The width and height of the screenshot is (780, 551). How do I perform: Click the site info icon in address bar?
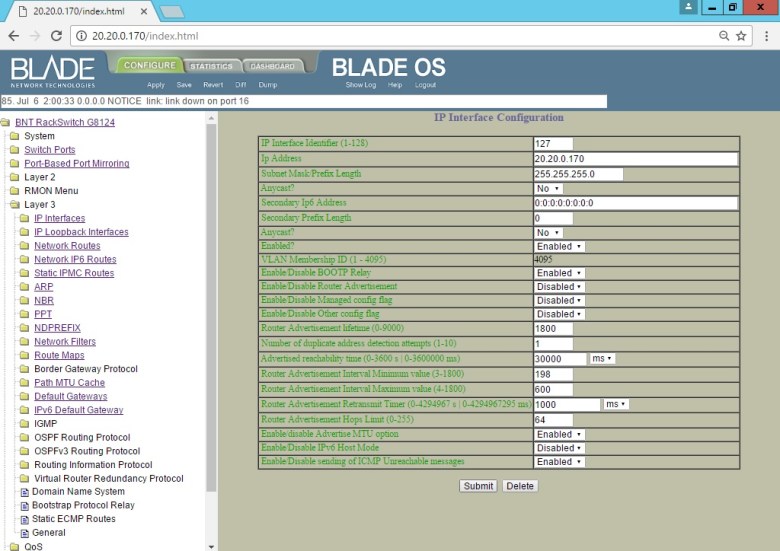coord(81,36)
